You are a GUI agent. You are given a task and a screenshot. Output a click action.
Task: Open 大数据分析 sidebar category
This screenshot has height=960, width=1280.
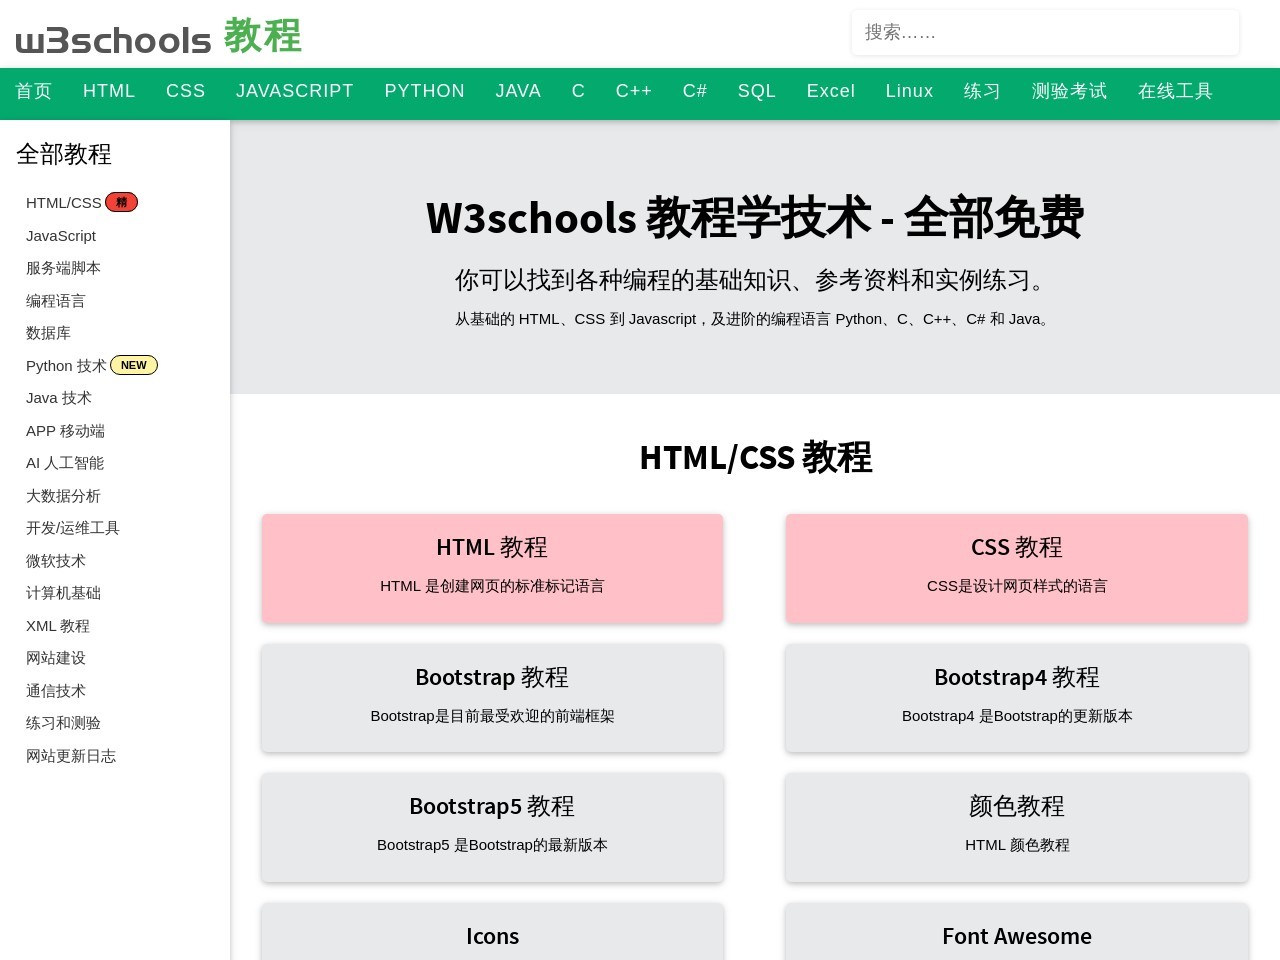click(63, 496)
